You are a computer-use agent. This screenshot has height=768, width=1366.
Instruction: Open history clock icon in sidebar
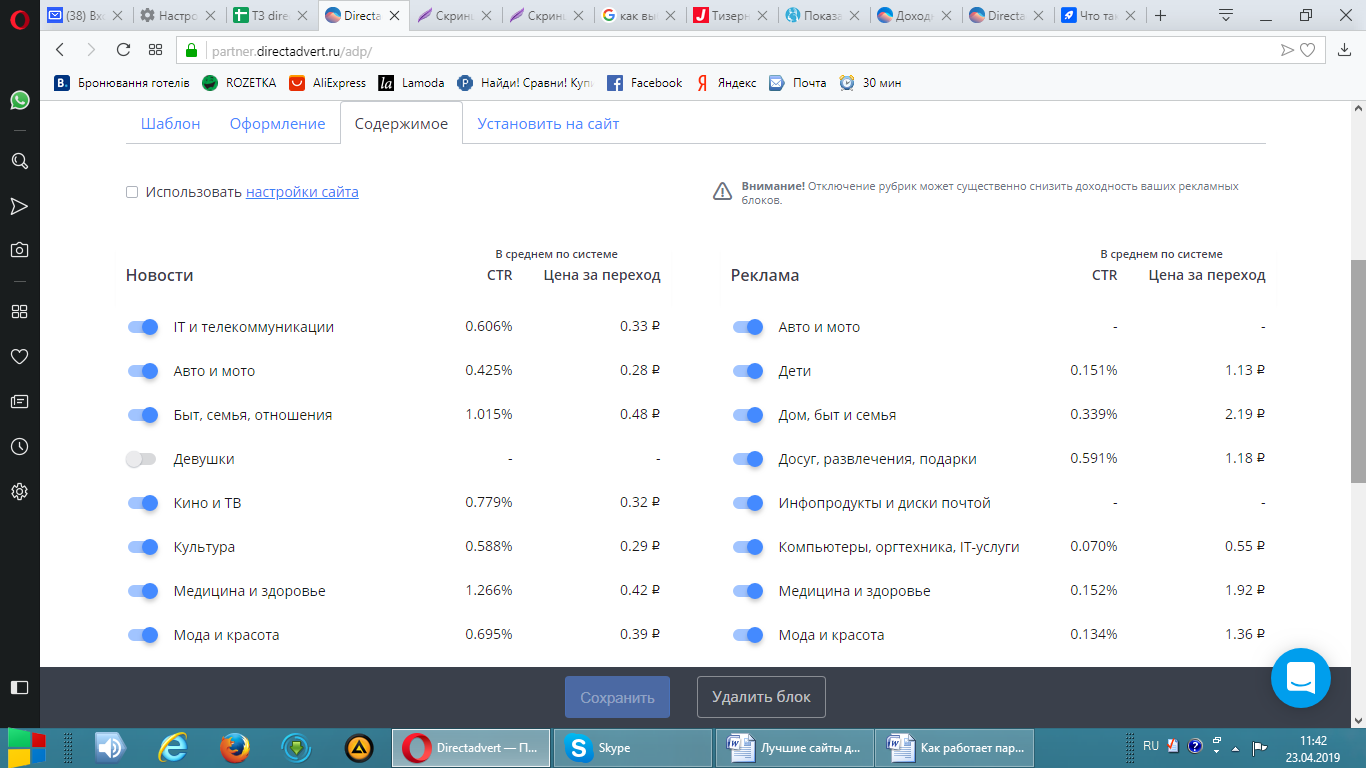(19, 446)
